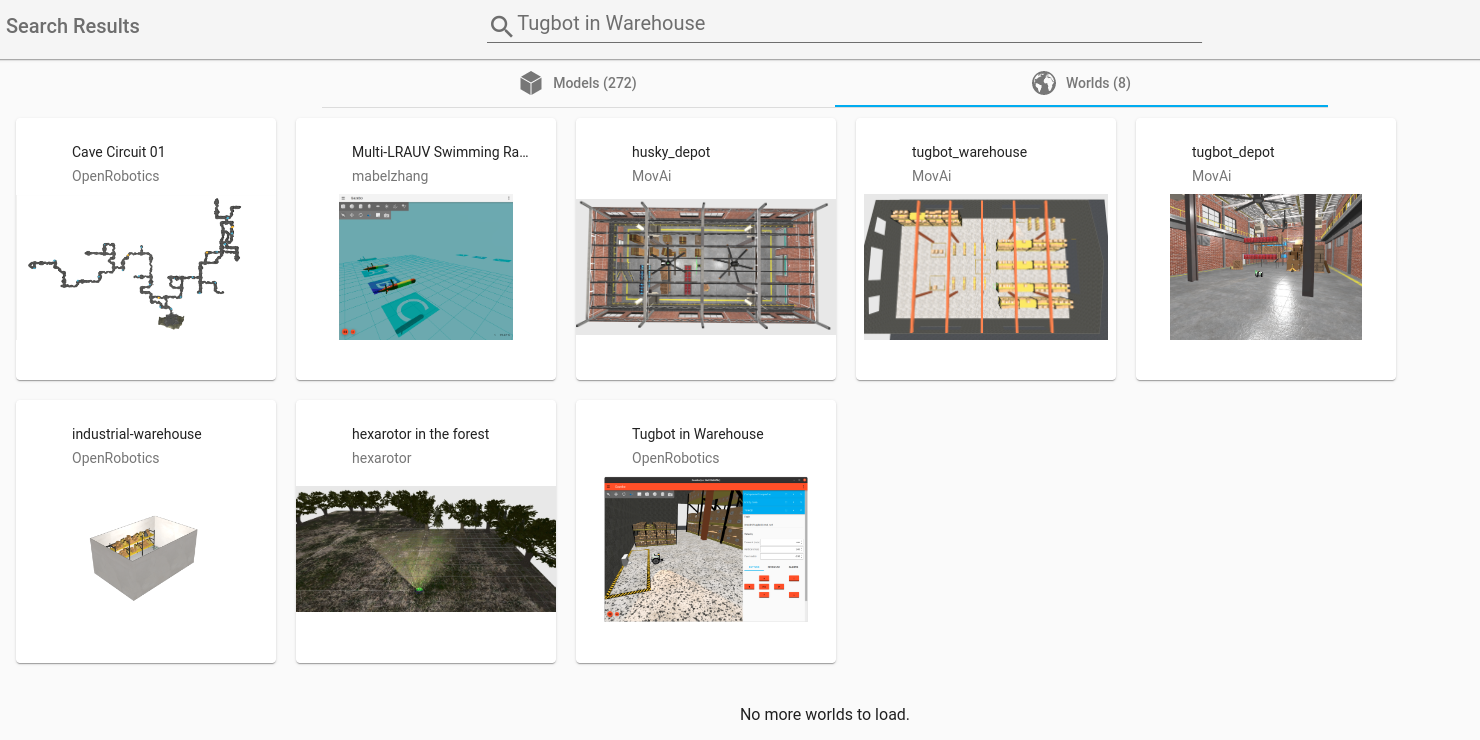Click the search magnifier icon
This screenshot has height=740, width=1480.
500,25
